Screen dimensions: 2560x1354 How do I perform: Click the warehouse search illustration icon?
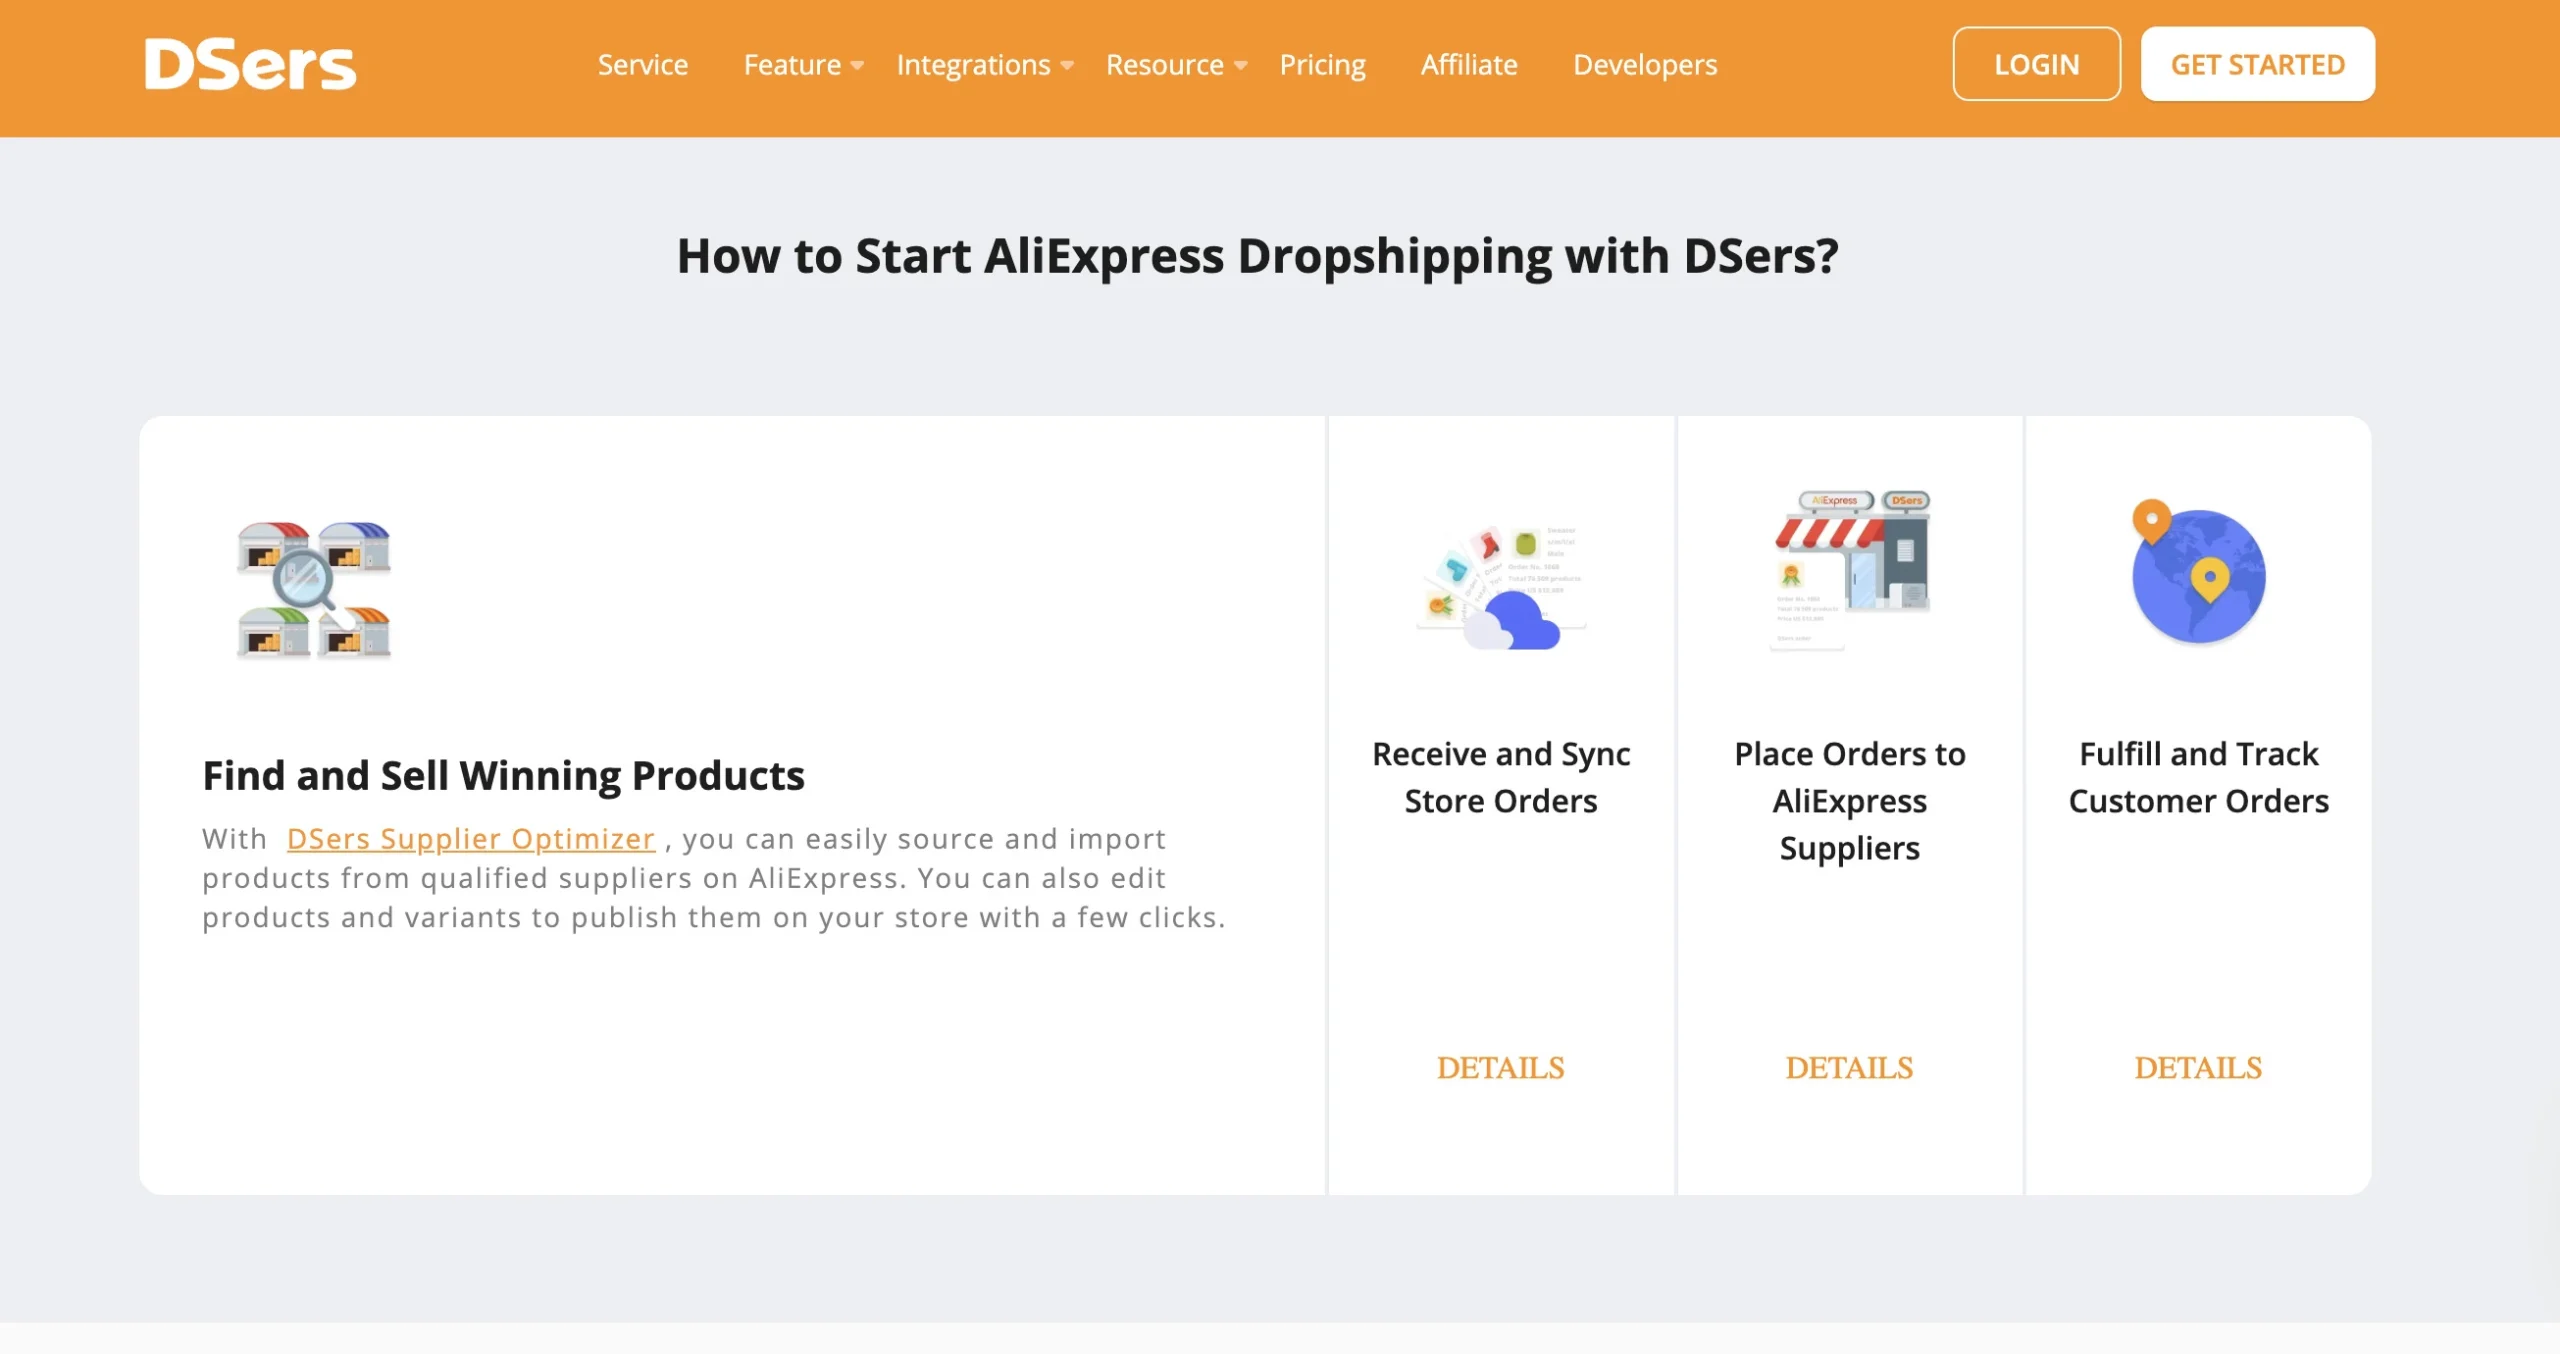tap(314, 589)
